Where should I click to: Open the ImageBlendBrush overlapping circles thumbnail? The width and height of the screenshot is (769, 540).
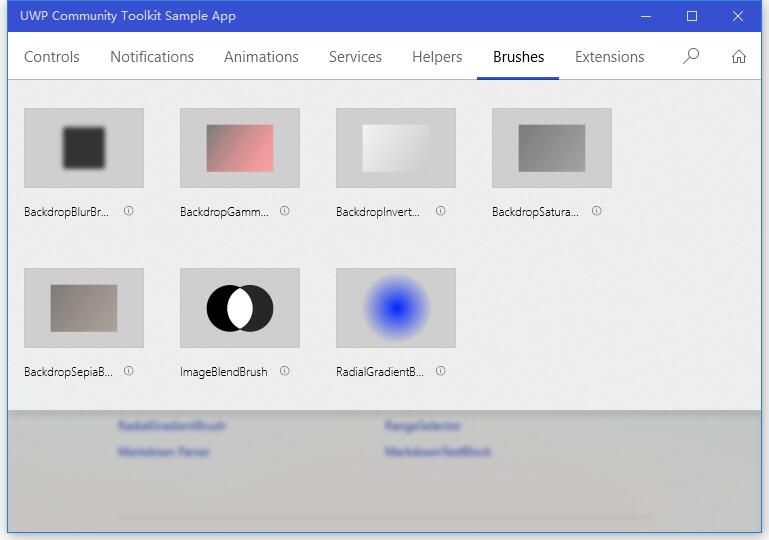[240, 308]
